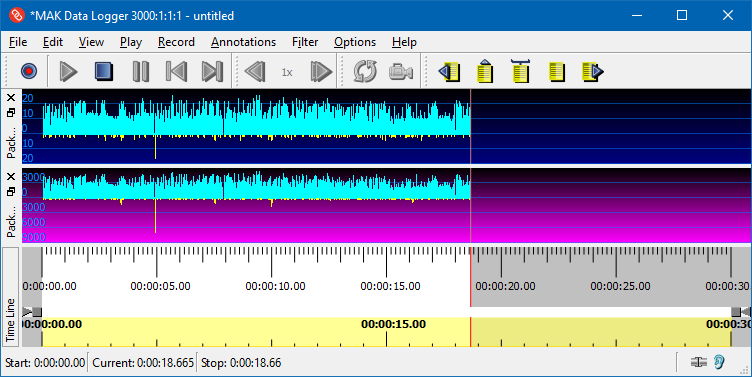Click the 00:00:10.00 mark on timeline ruler
The width and height of the screenshot is (752, 377).
click(275, 286)
